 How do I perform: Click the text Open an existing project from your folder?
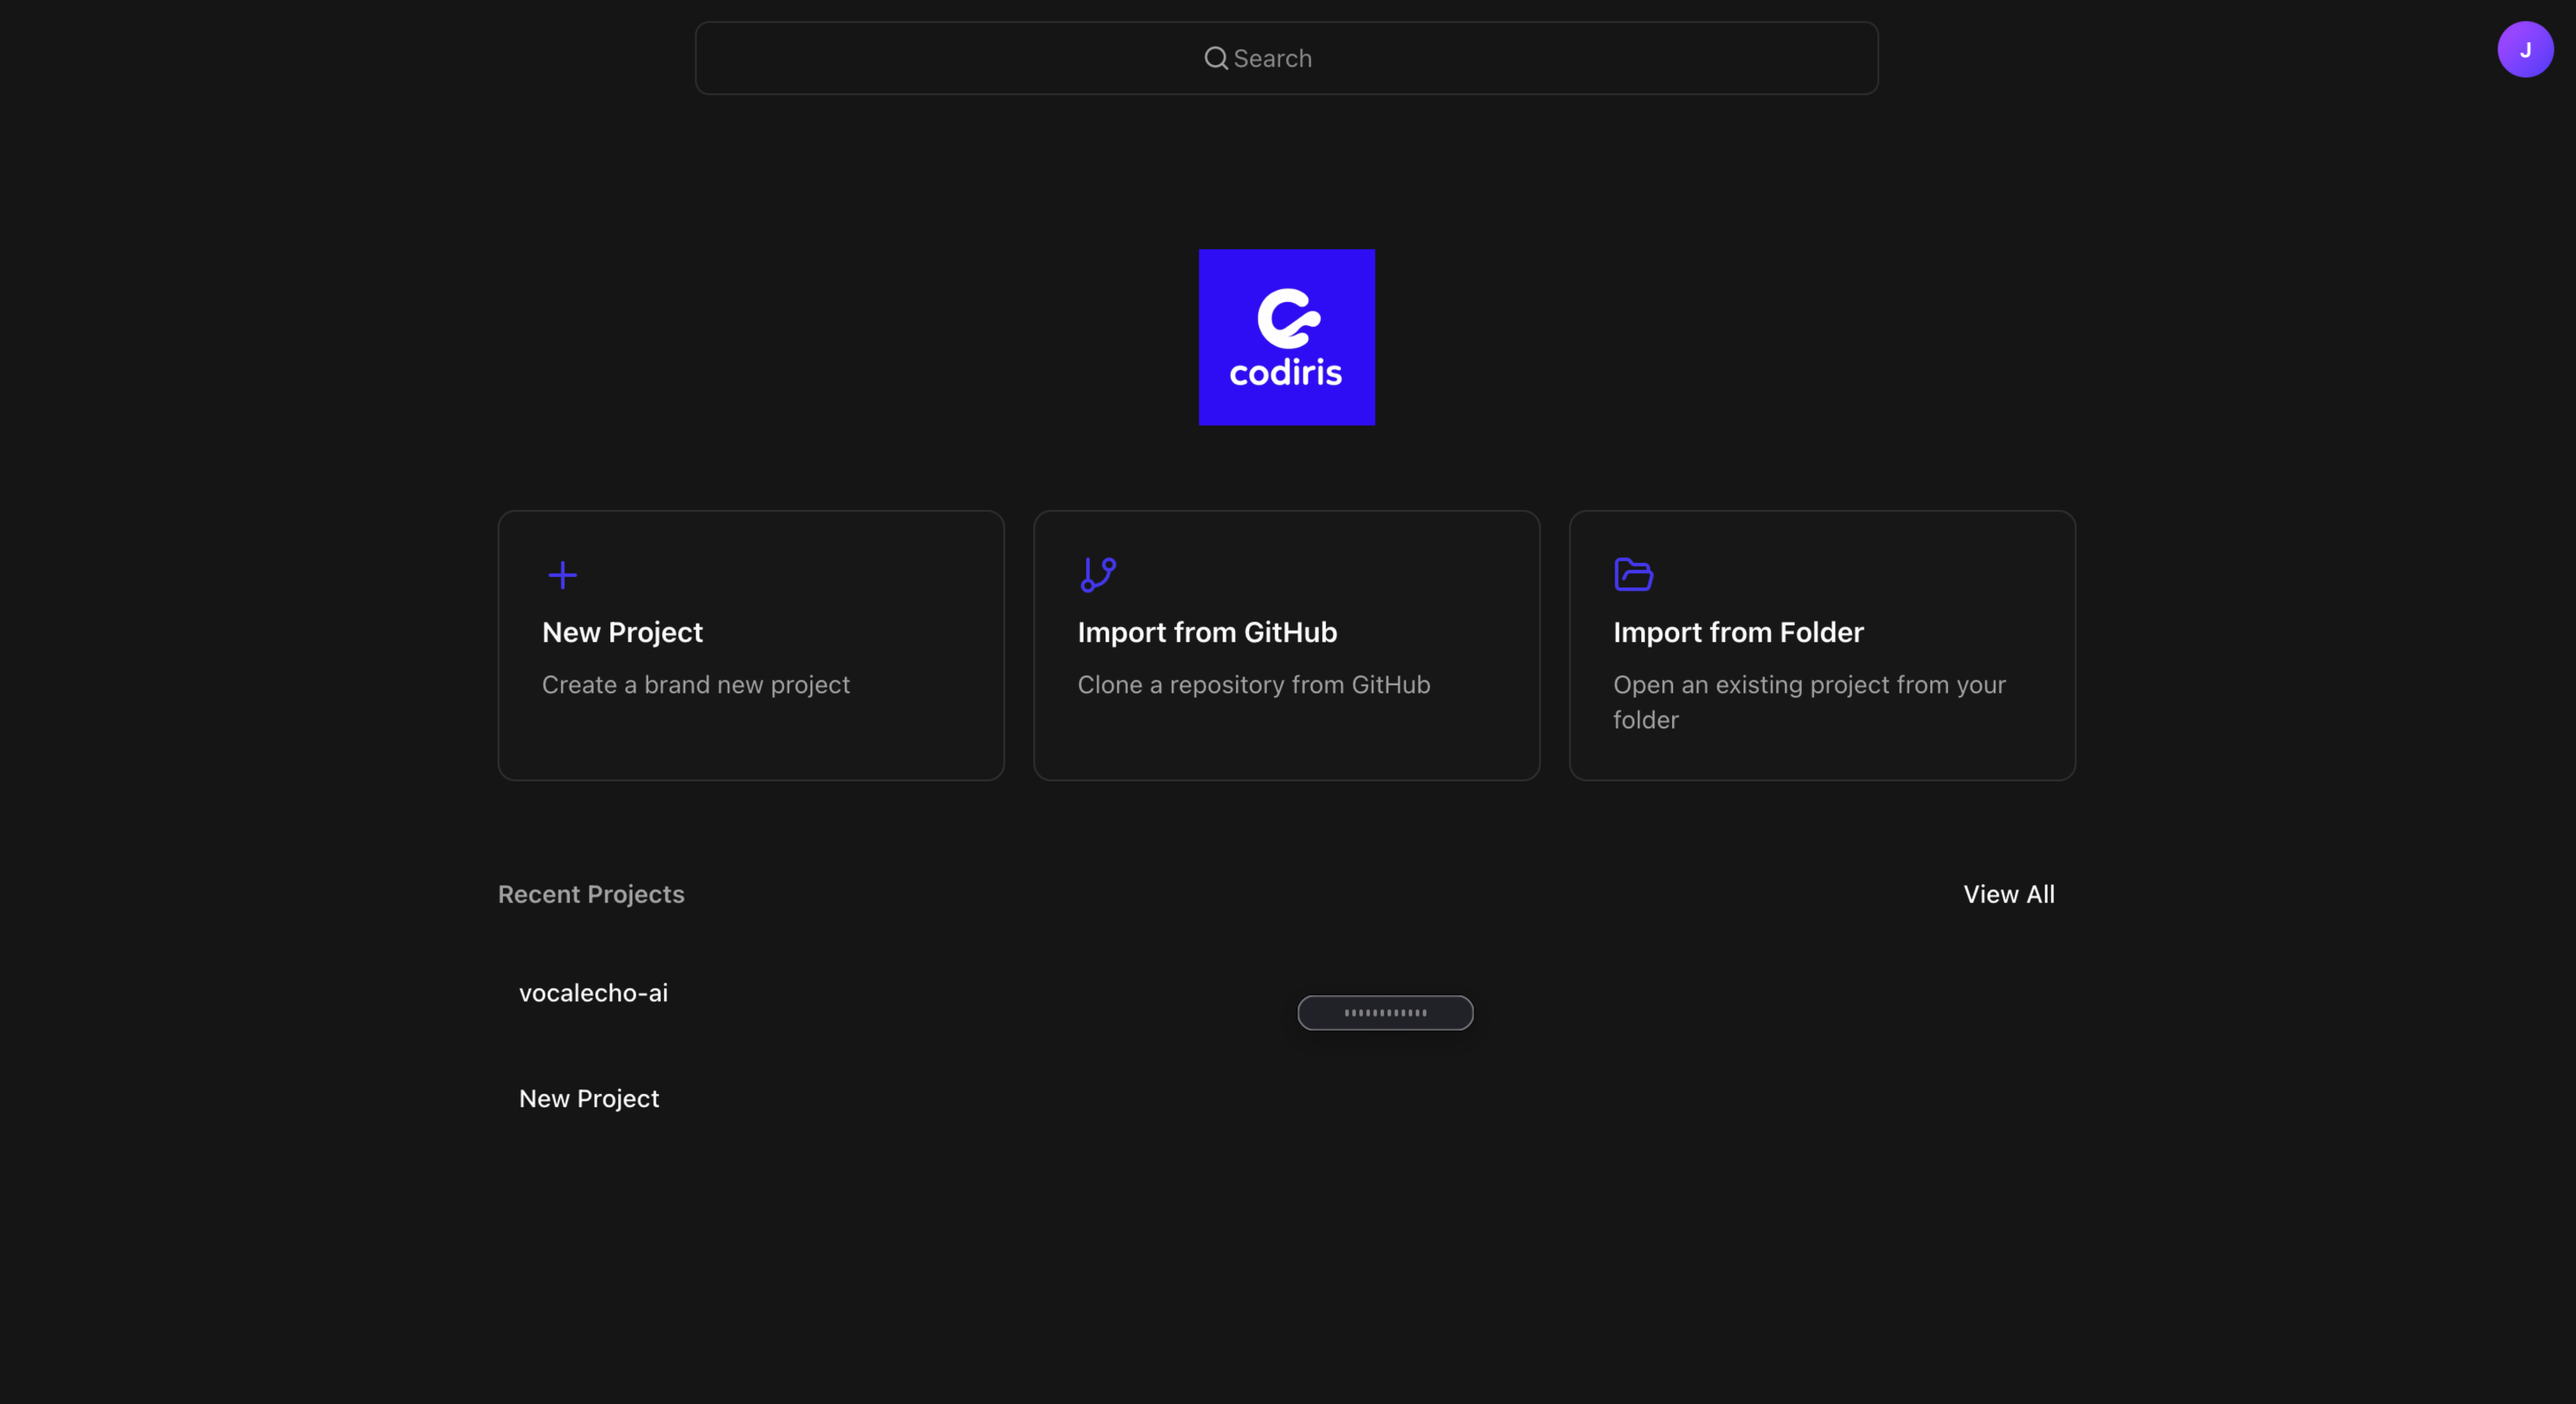(x=1809, y=701)
